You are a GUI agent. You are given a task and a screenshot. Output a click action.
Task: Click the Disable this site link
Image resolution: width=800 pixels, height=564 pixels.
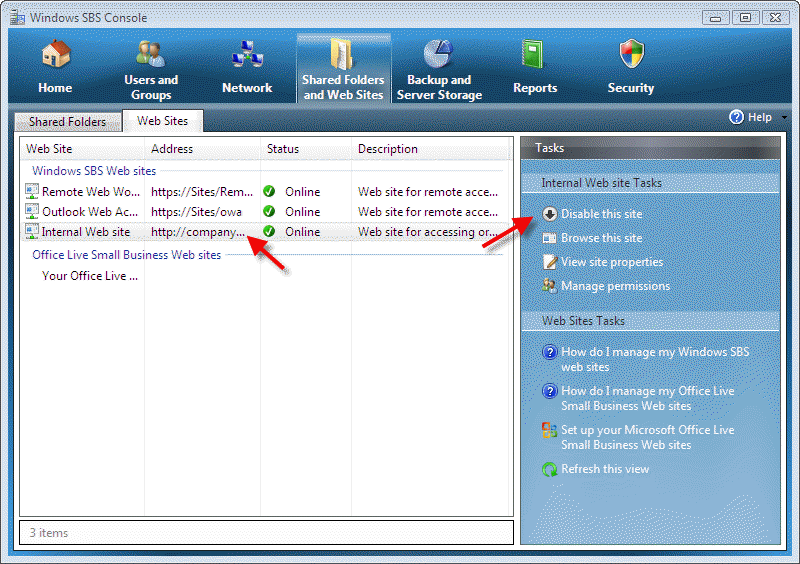[602, 214]
